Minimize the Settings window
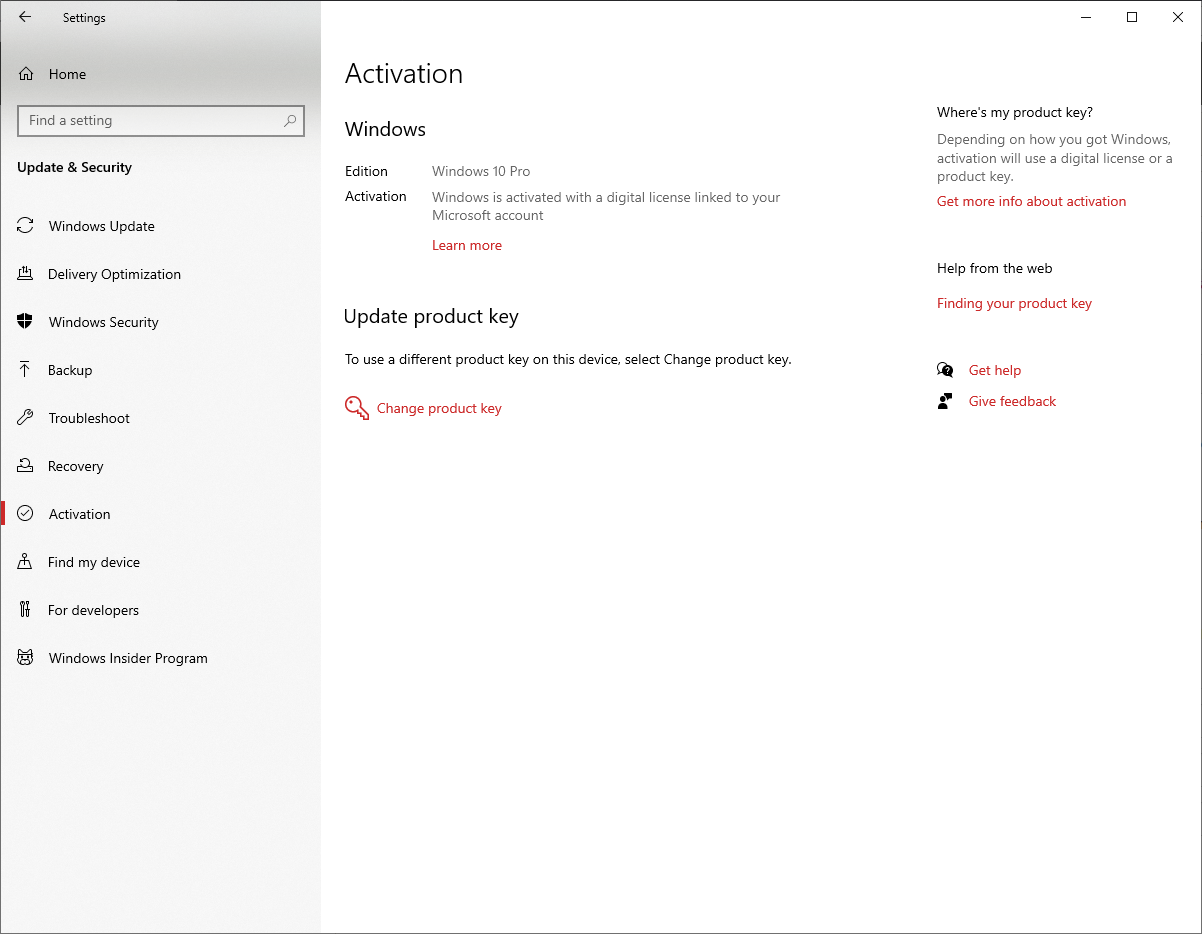The height and width of the screenshot is (934, 1202). pos(1086,17)
